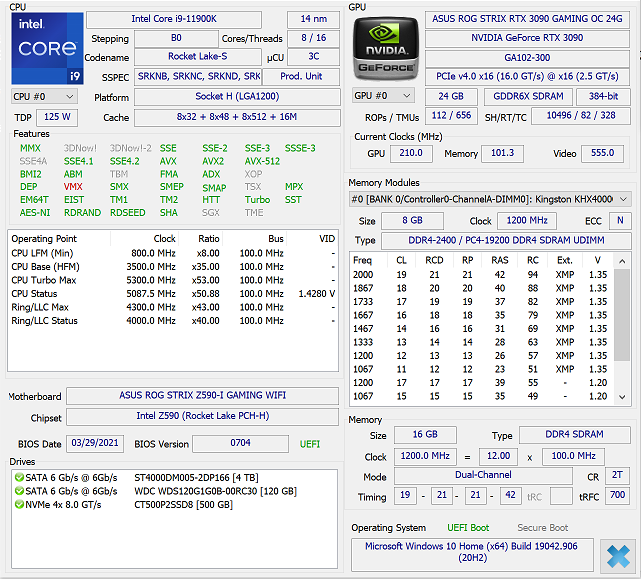Click the SSPEC SRKNB field
641x579 pixels.
198,77
